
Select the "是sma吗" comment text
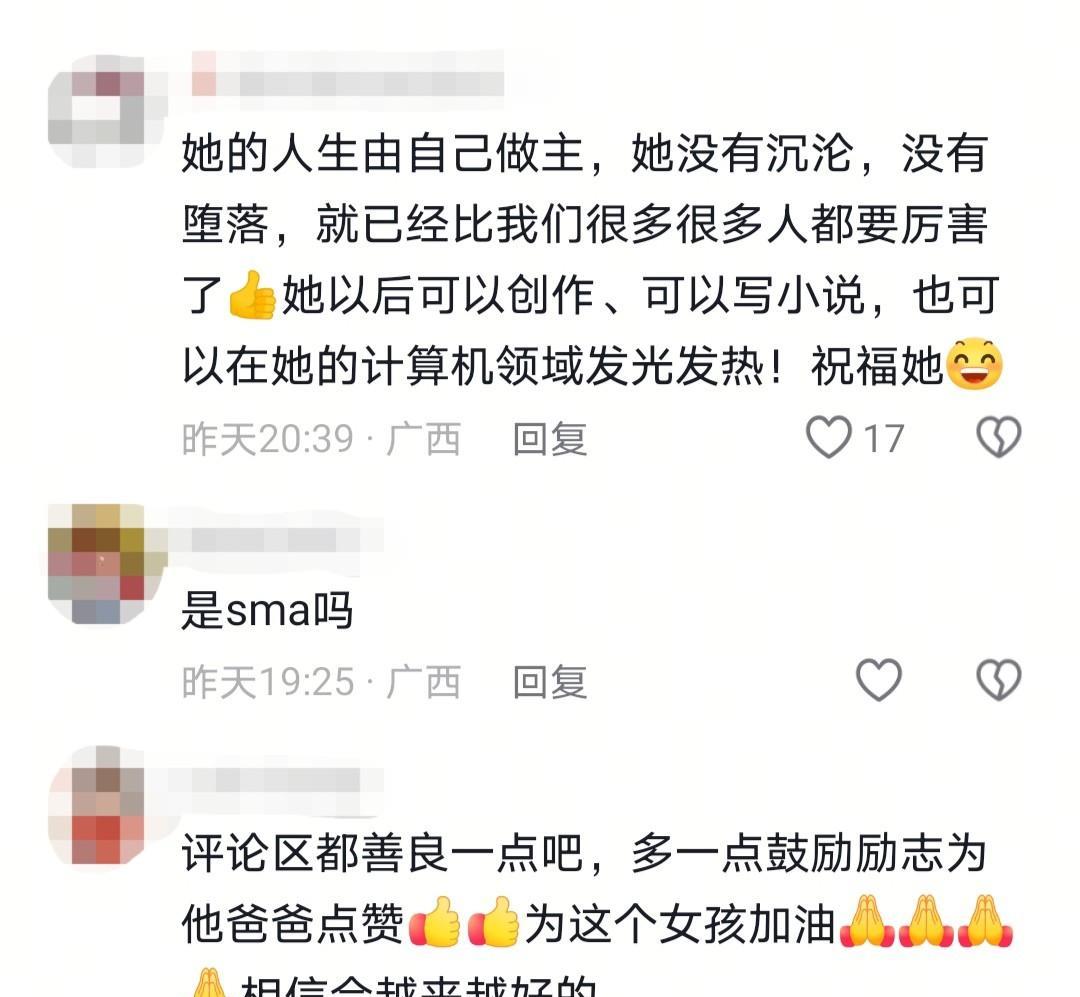coord(267,610)
